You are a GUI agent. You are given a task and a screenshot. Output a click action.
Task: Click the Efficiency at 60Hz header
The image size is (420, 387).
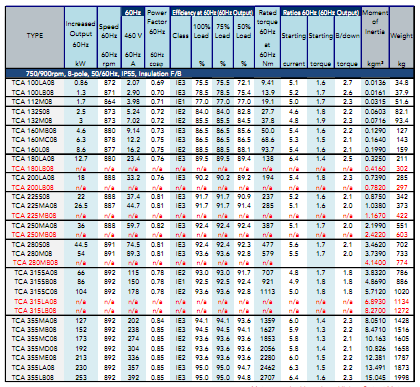(212, 12)
